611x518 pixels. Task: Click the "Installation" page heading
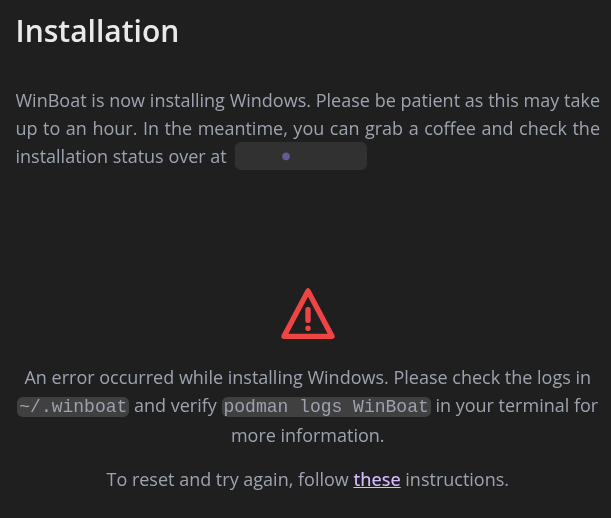pyautogui.click(x=97, y=31)
